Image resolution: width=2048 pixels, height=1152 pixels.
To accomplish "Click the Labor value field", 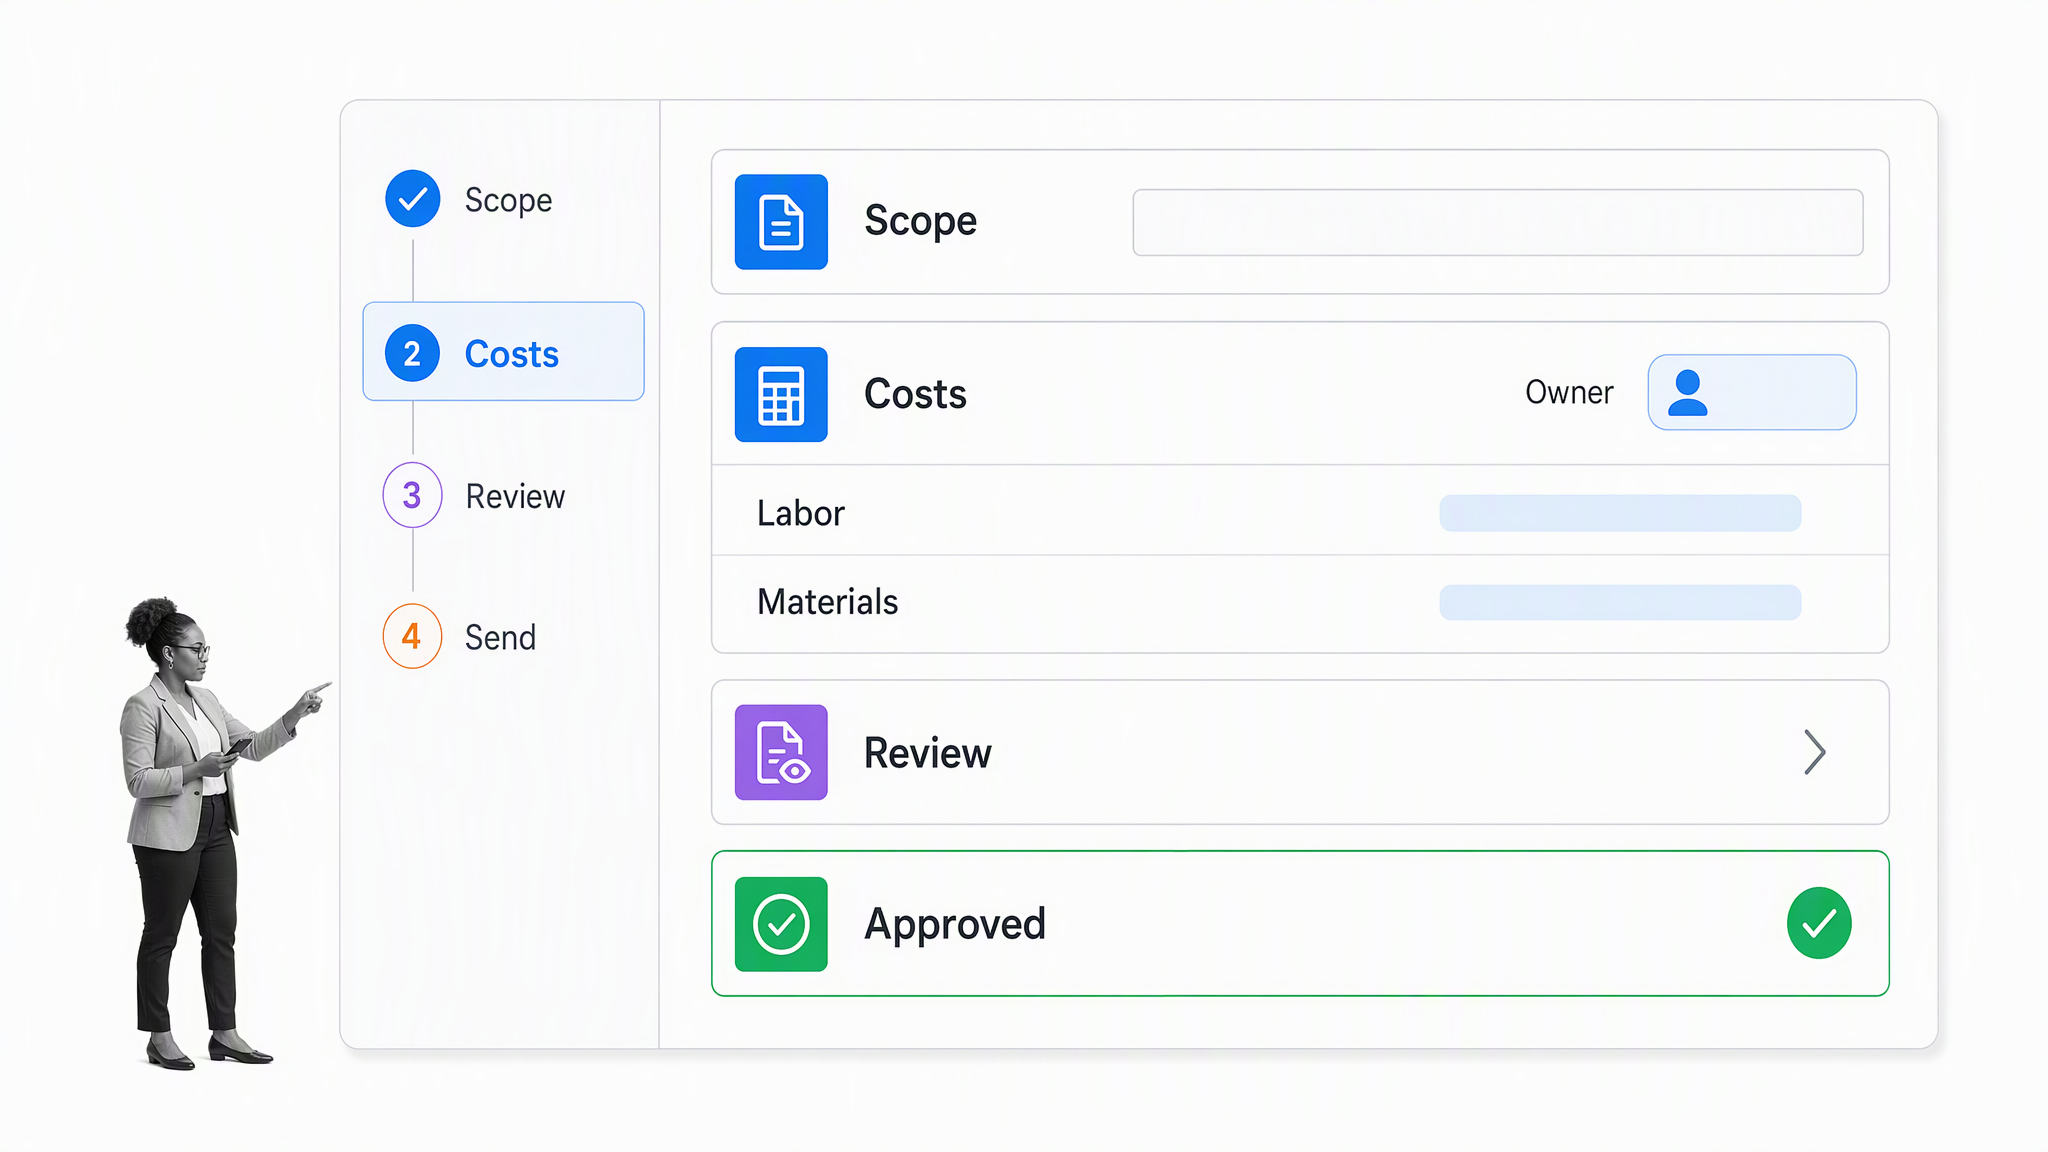I will point(1620,513).
